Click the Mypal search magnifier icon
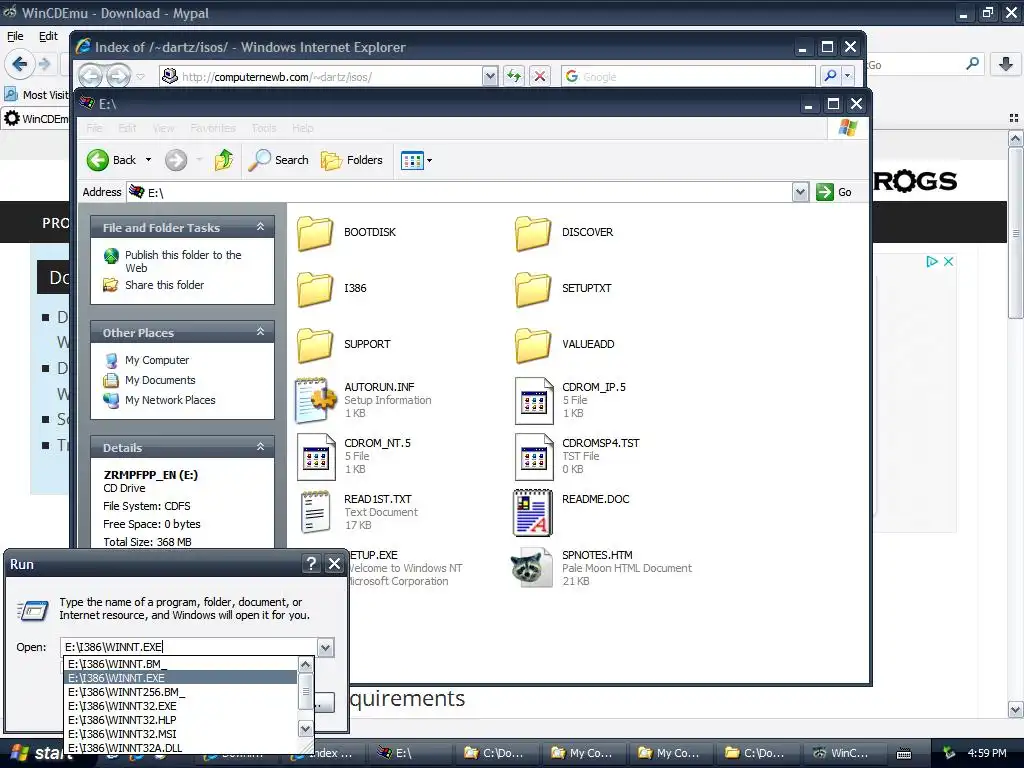This screenshot has height=768, width=1024. (x=972, y=64)
